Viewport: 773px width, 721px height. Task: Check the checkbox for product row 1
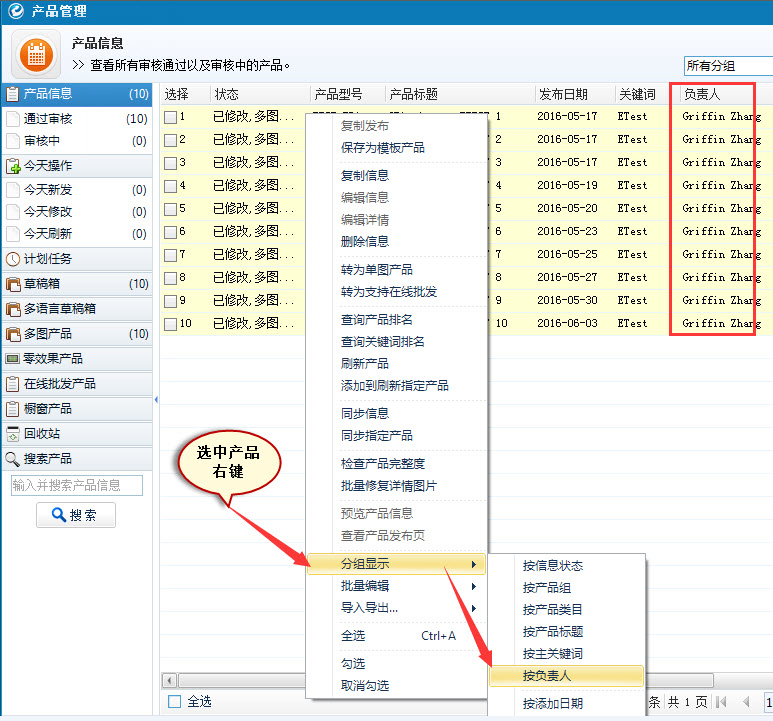pyautogui.click(x=171, y=117)
